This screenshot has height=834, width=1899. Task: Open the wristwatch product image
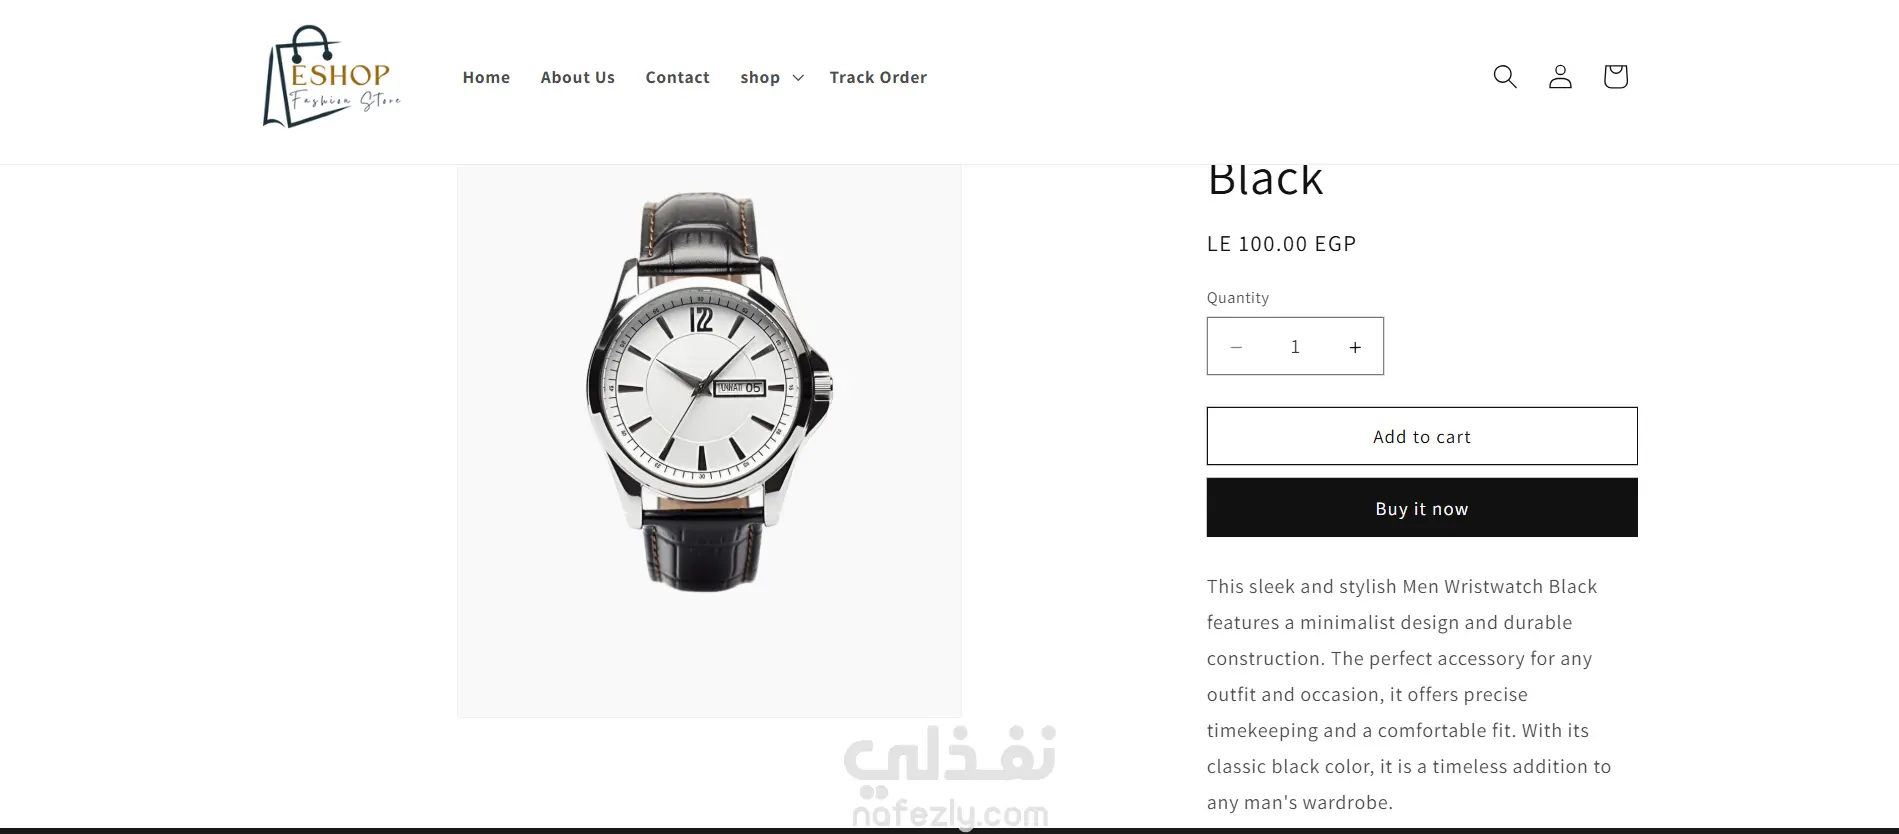(x=709, y=440)
